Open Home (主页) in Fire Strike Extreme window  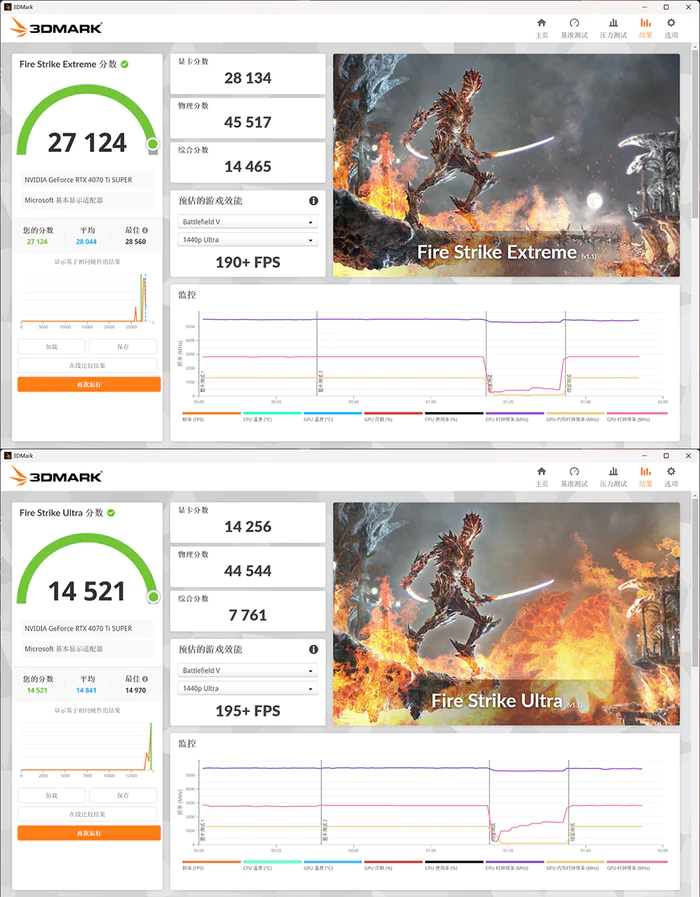click(x=541, y=27)
